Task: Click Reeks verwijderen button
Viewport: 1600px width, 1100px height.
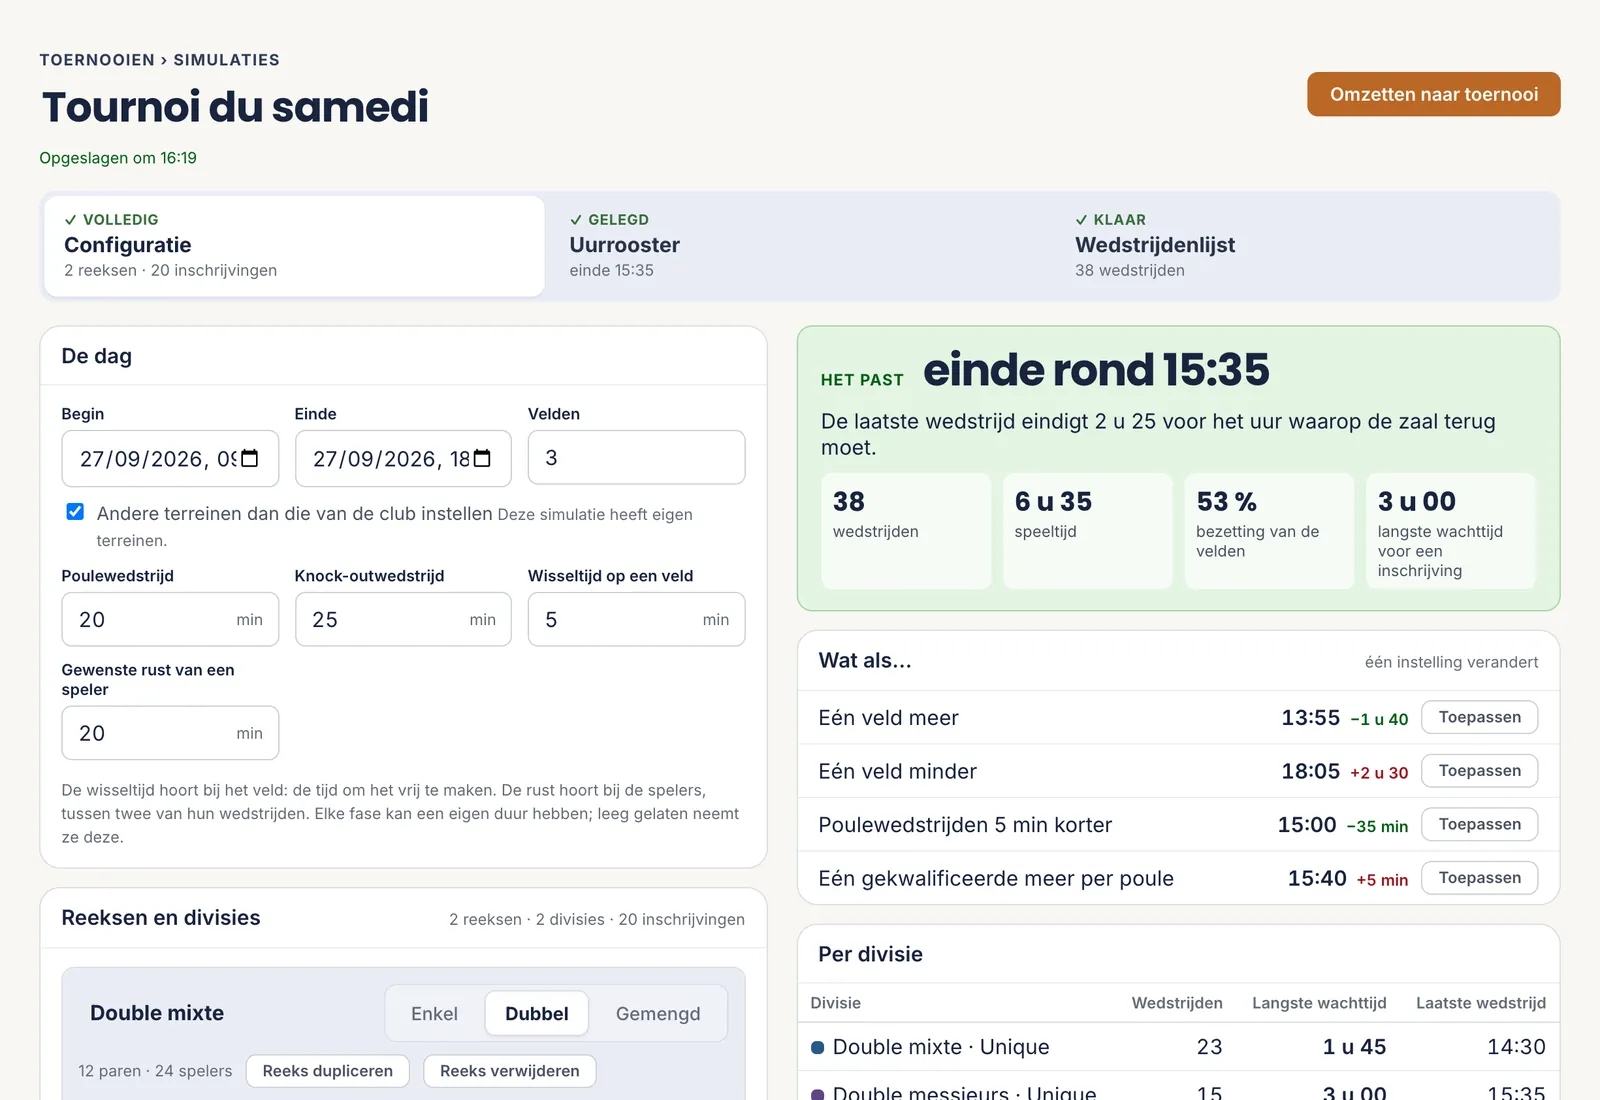Action: point(509,1071)
